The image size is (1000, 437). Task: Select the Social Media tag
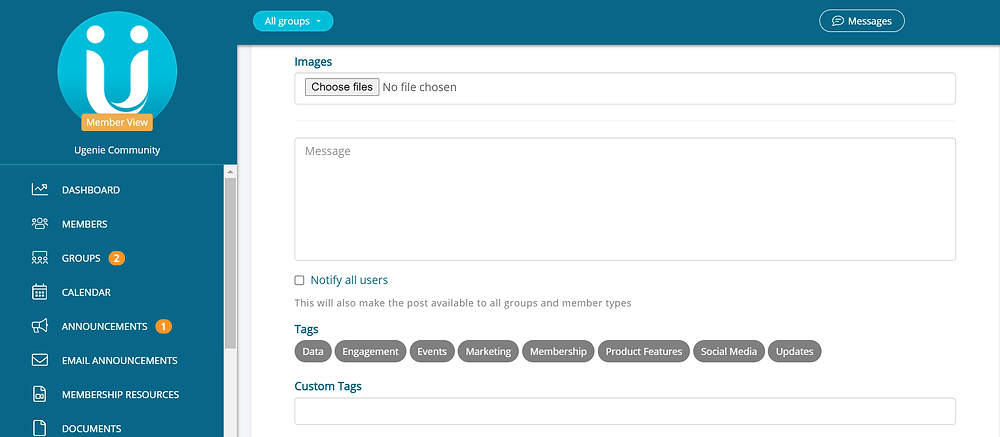(x=728, y=352)
